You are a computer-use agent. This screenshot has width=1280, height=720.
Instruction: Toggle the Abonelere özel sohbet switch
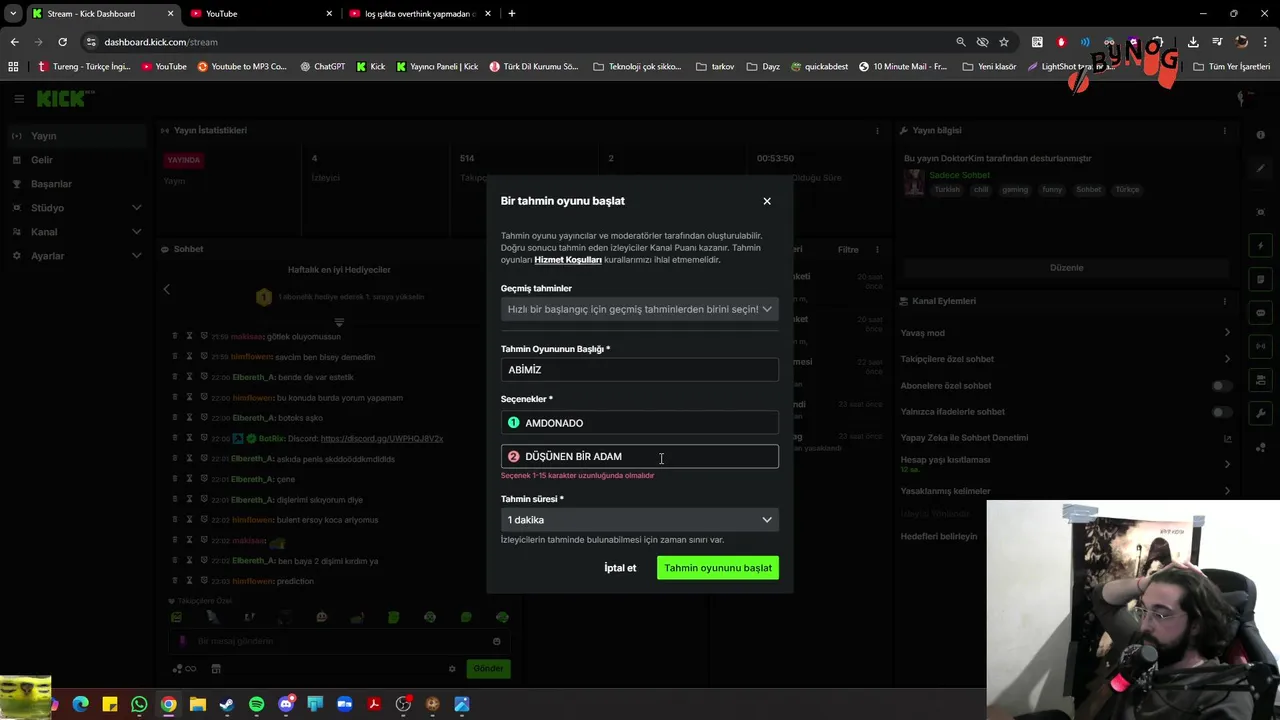[x=1220, y=386]
